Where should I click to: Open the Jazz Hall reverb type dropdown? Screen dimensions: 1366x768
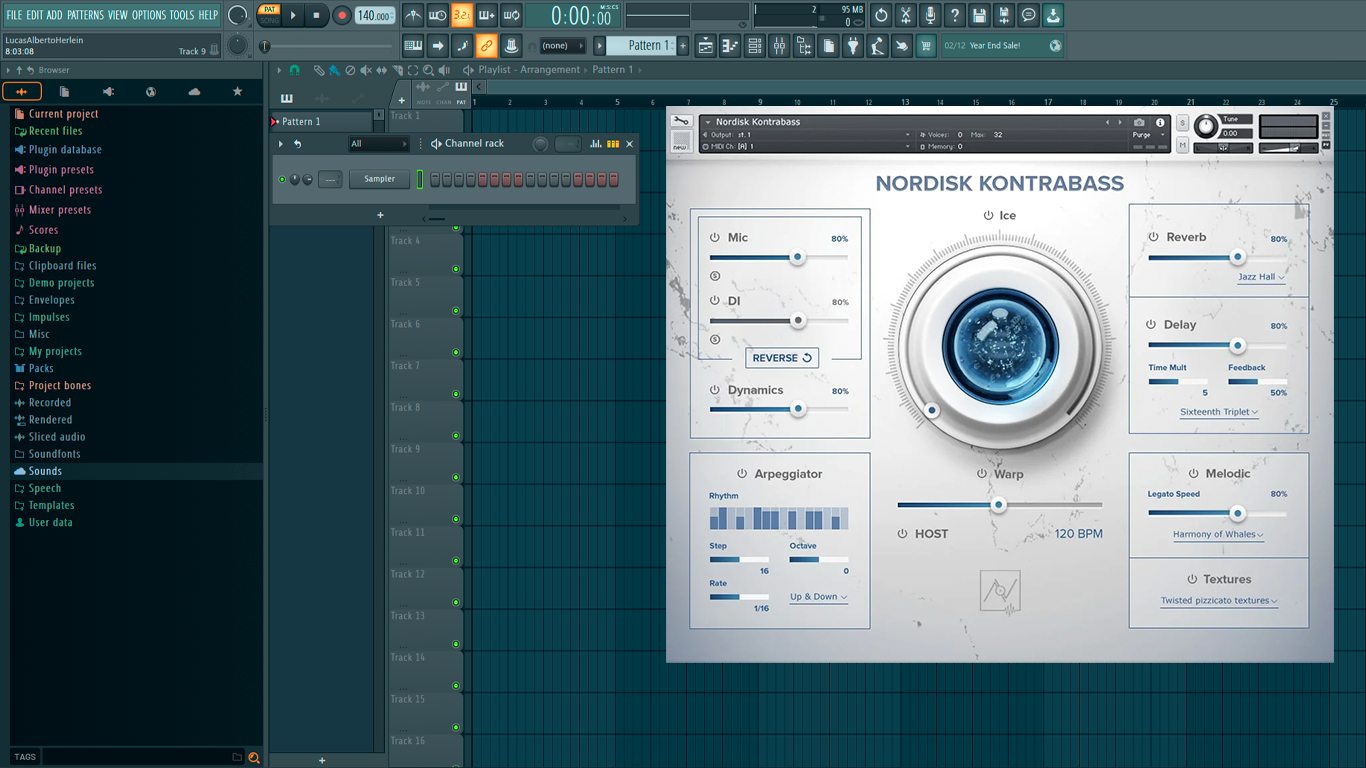click(1261, 277)
